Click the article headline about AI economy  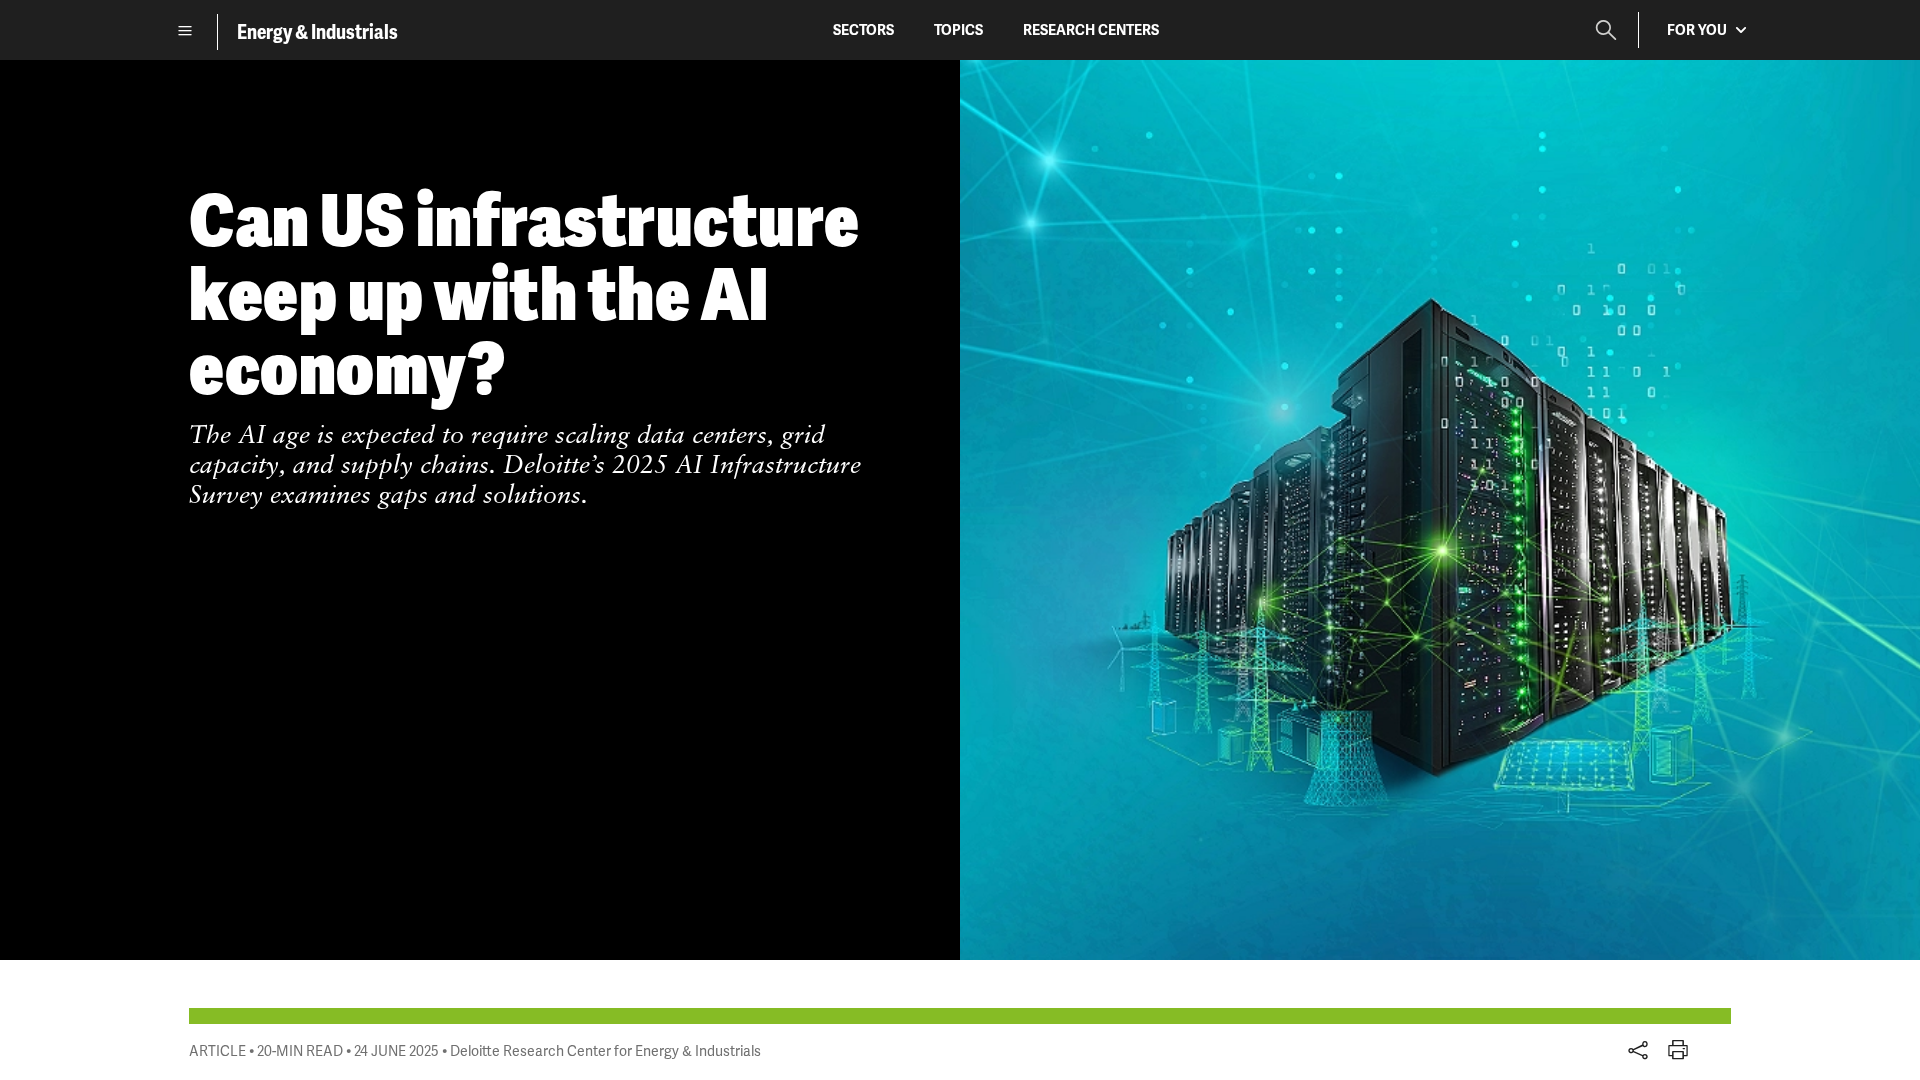coord(523,294)
